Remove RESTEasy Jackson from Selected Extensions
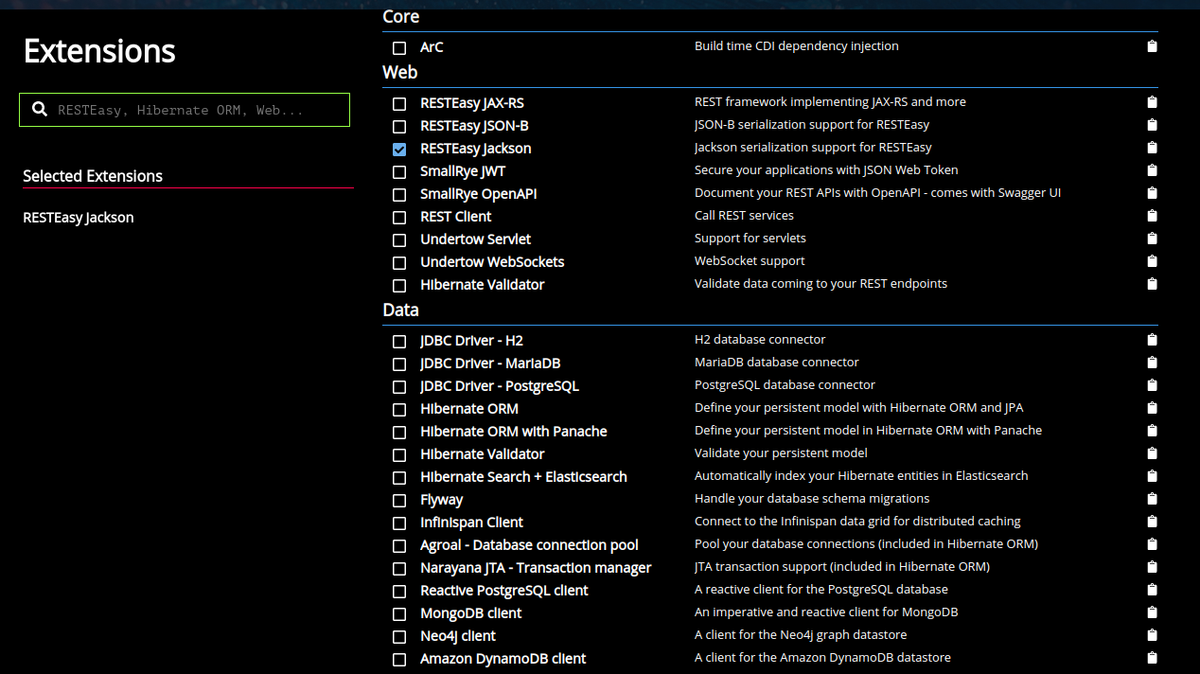This screenshot has width=1200, height=674. [78, 217]
